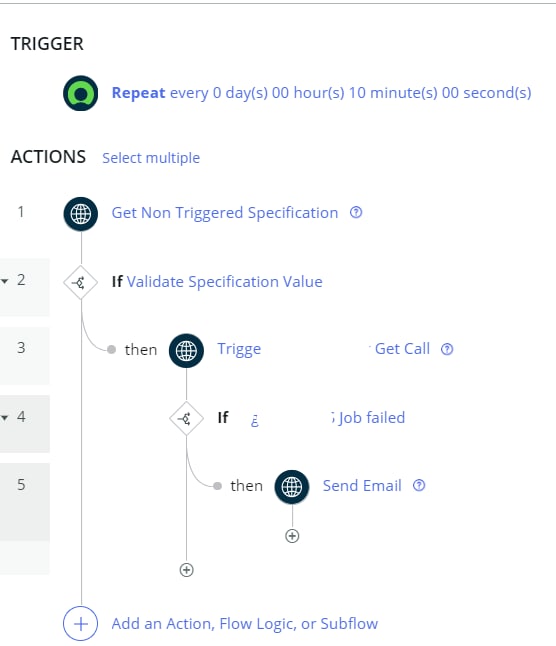This screenshot has height=646, width=556.
Task: Open help icon next to Get Call
Action: pyautogui.click(x=447, y=349)
